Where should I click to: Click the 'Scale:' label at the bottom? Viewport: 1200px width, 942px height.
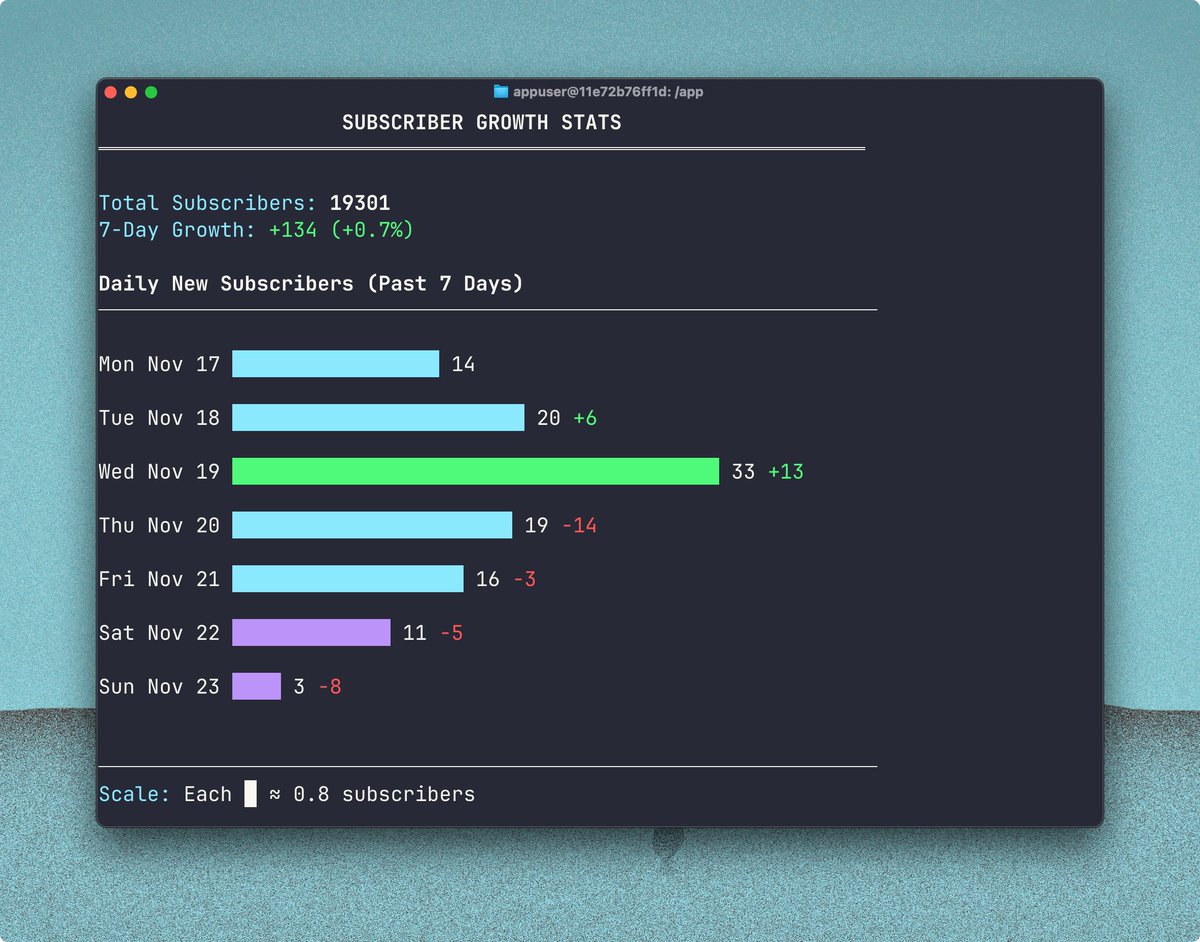click(x=135, y=795)
